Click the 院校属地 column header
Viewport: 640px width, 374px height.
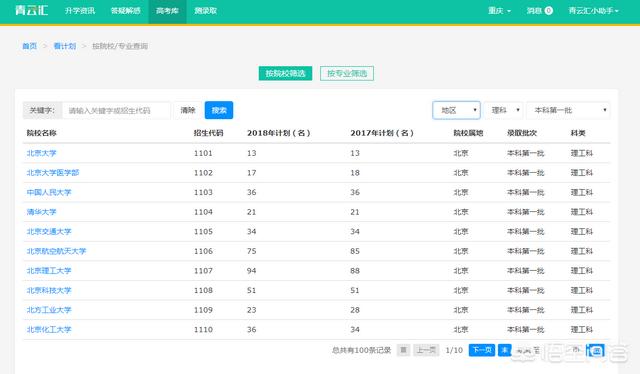click(468, 133)
